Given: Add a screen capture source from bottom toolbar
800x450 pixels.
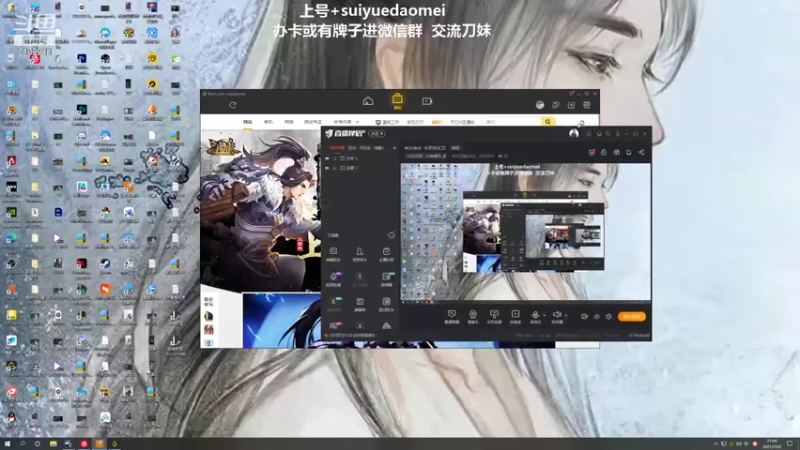Looking at the screenshot, I should (x=452, y=316).
